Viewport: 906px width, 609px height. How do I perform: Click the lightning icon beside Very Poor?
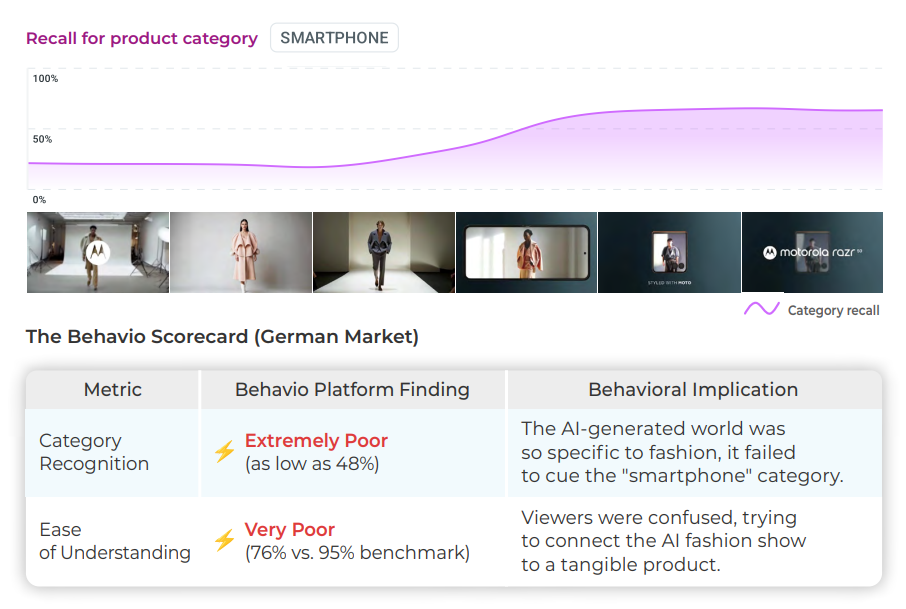[x=224, y=541]
